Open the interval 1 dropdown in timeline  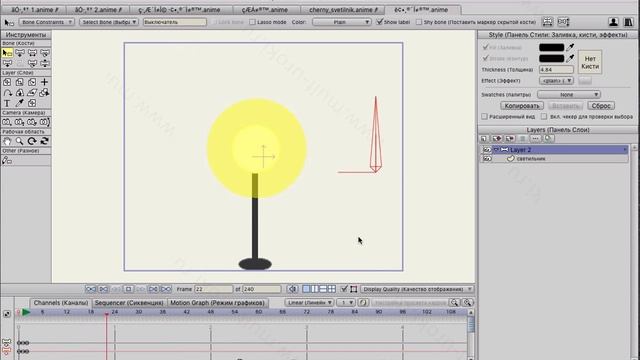346,302
